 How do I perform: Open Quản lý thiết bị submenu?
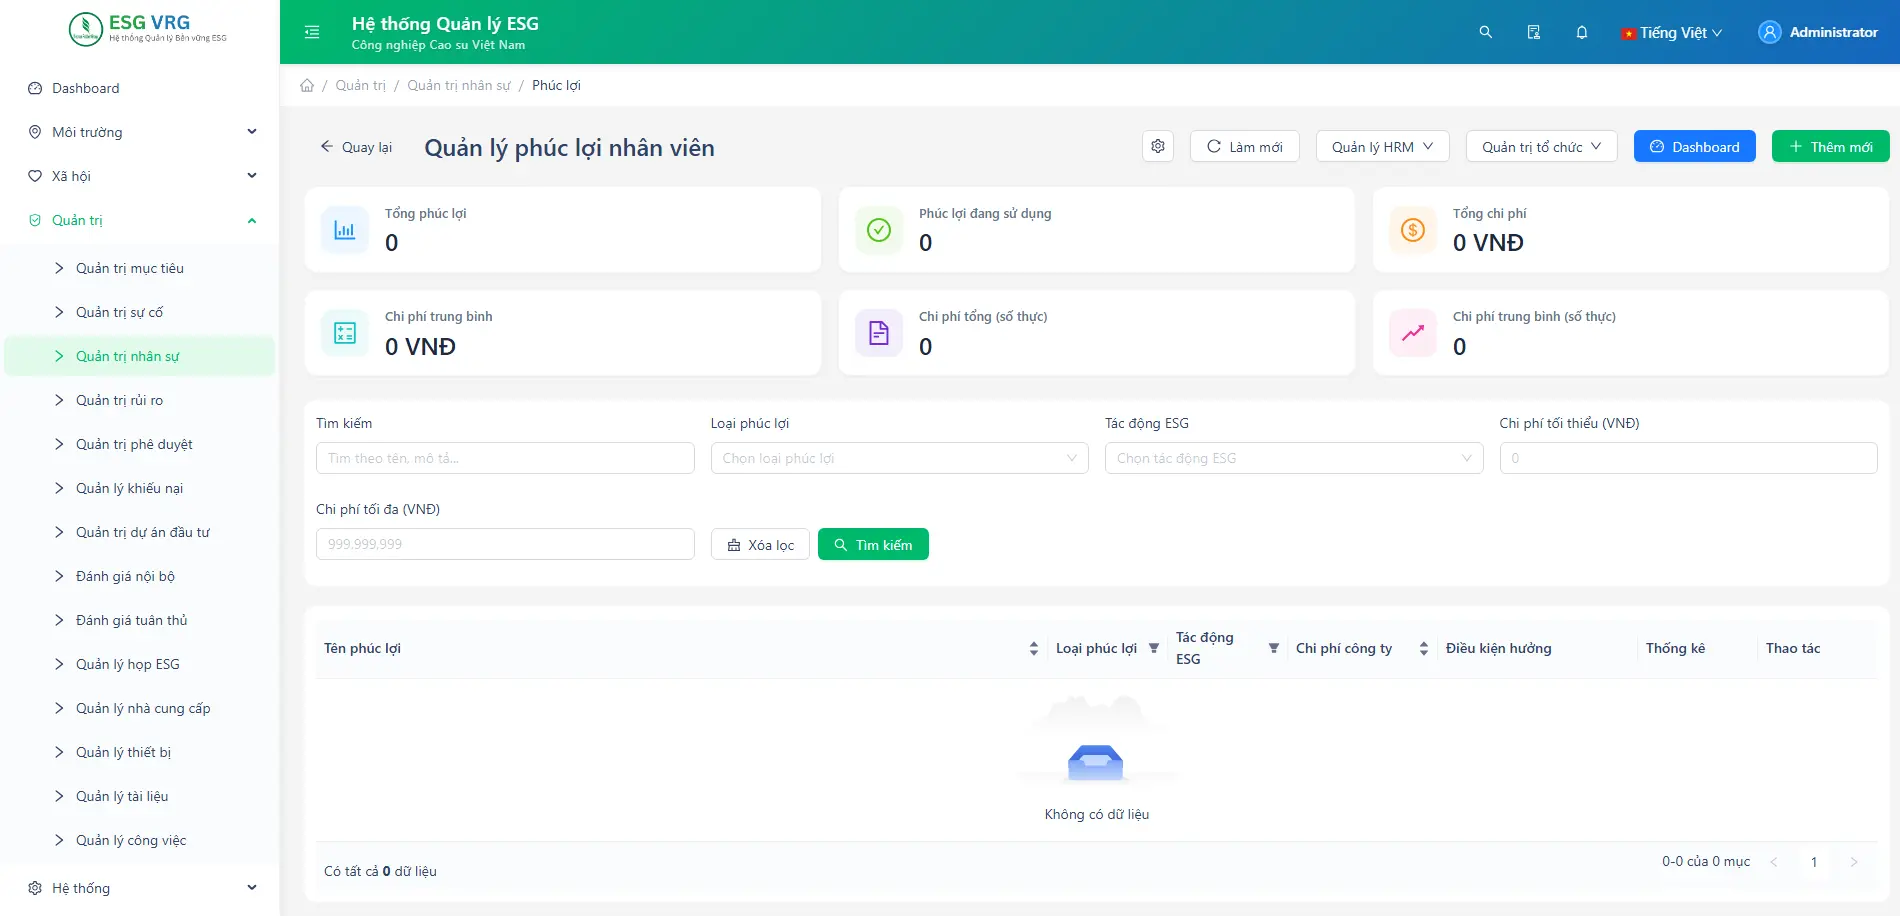140,752
